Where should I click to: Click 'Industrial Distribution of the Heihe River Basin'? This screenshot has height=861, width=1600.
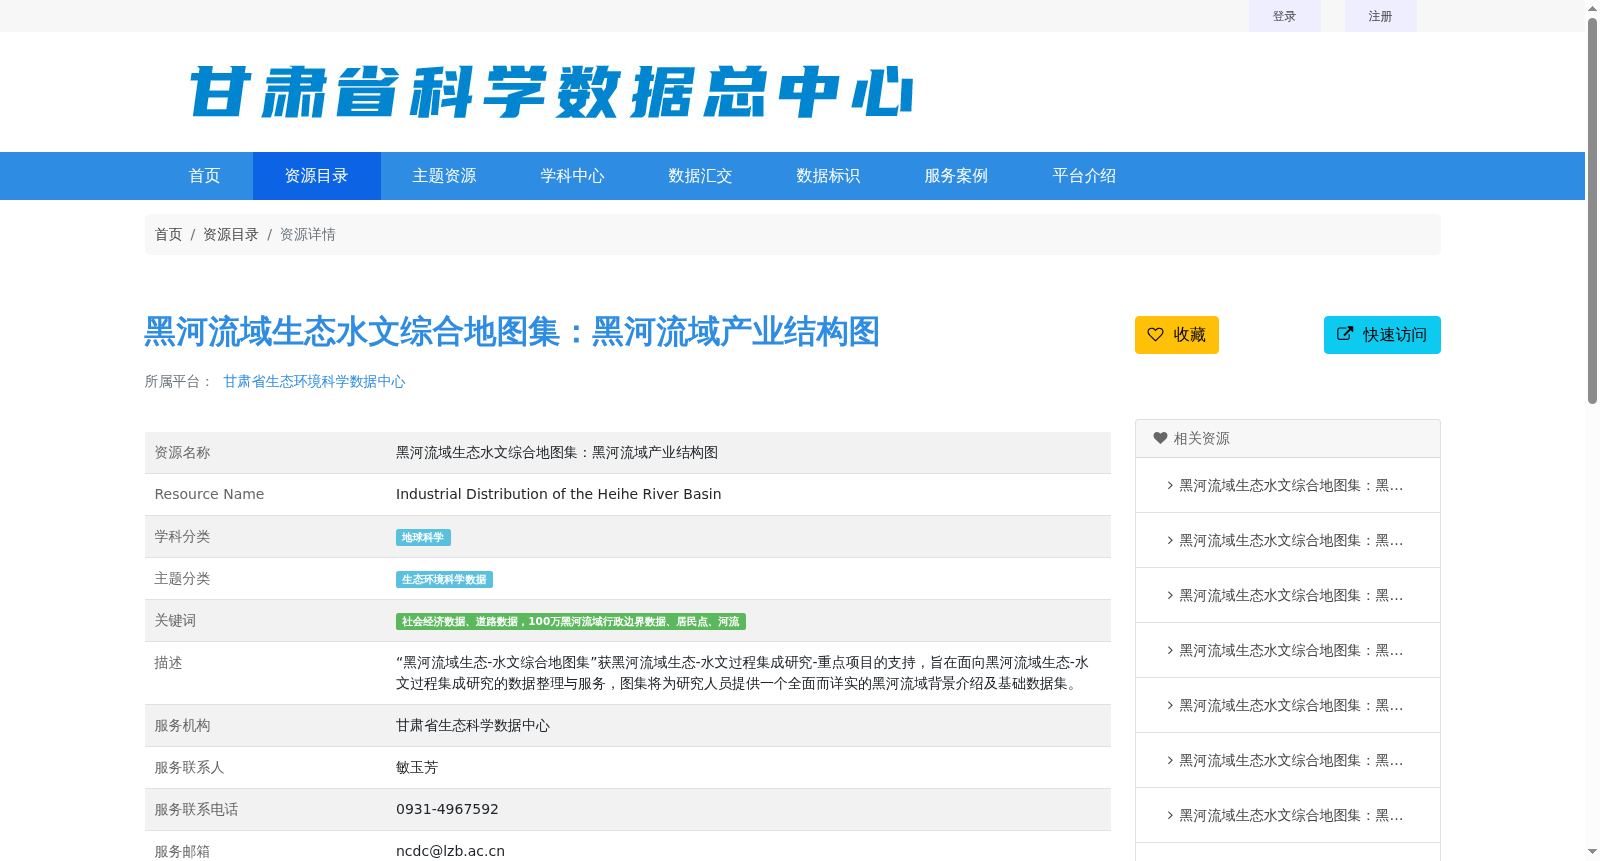coord(558,494)
